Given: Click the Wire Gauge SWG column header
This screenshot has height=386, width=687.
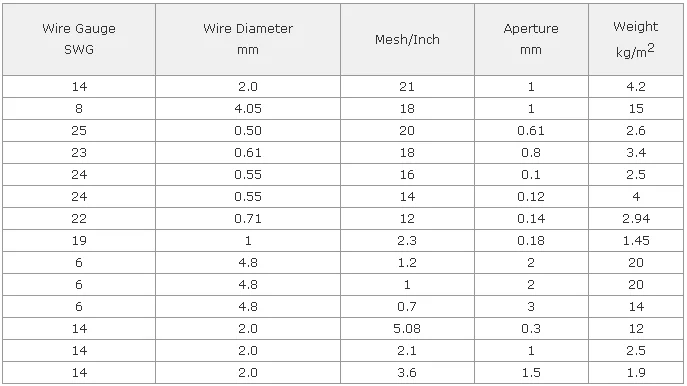Looking at the screenshot, I should click(x=79, y=39).
